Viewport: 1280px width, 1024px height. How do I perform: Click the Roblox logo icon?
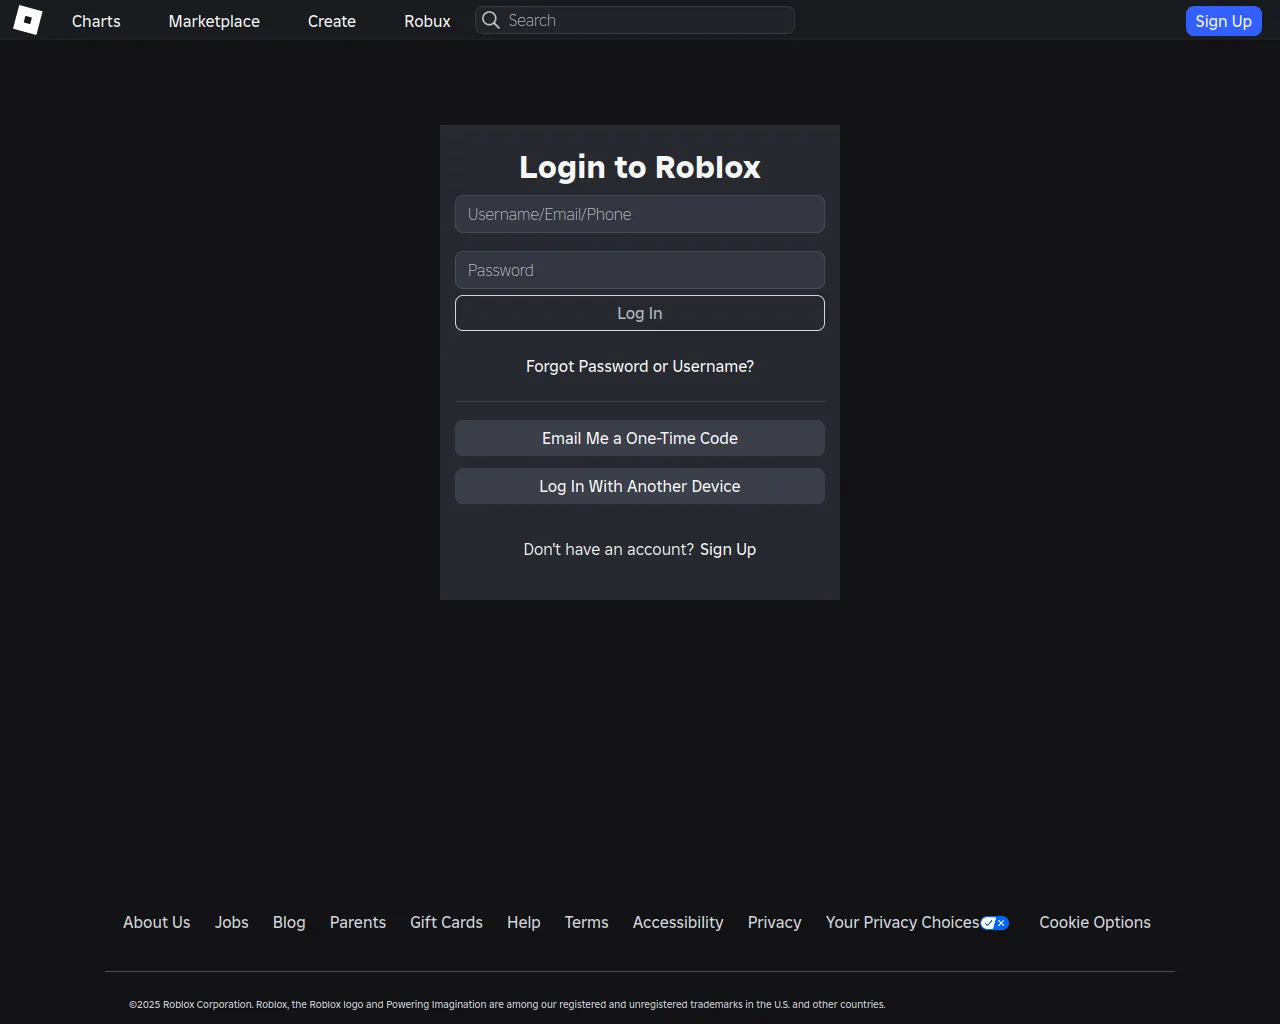[28, 20]
